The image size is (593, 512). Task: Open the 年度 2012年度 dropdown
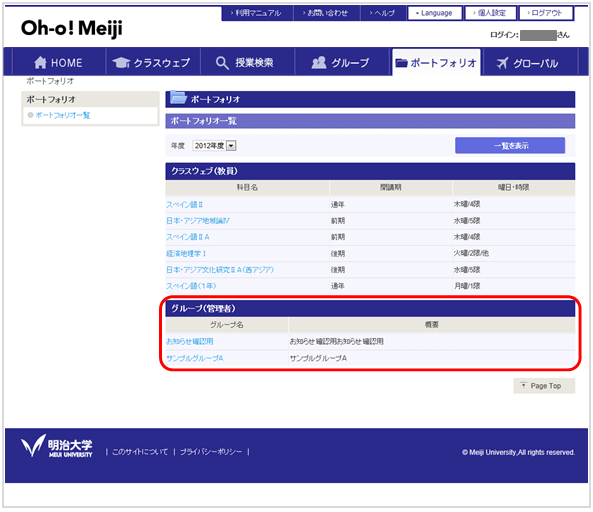[214, 146]
